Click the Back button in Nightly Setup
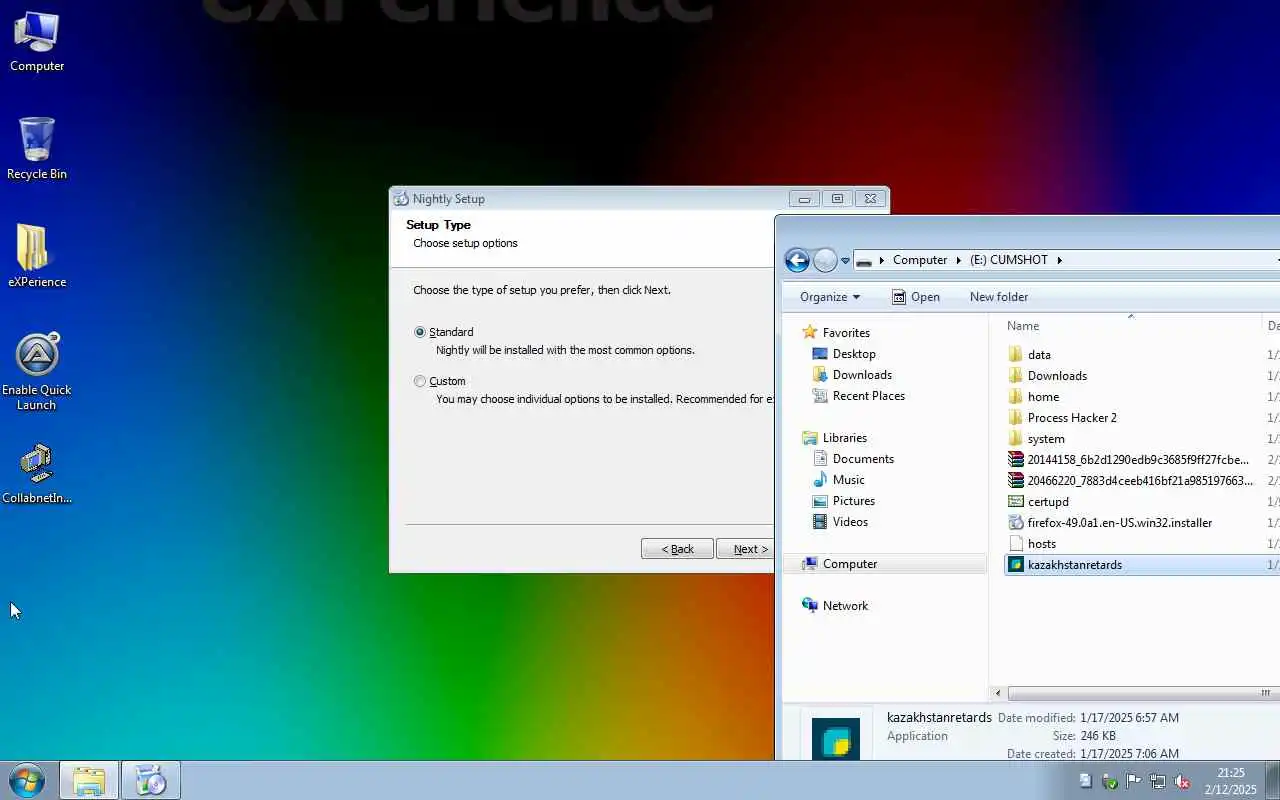 click(677, 549)
